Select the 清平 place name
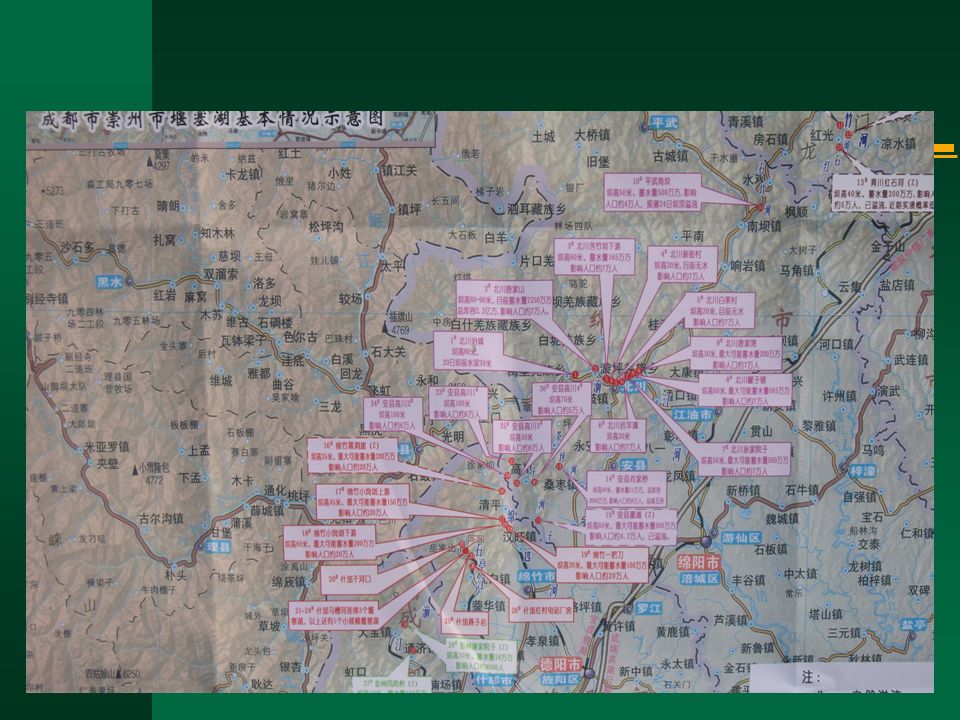Image resolution: width=960 pixels, height=720 pixels. [490, 504]
